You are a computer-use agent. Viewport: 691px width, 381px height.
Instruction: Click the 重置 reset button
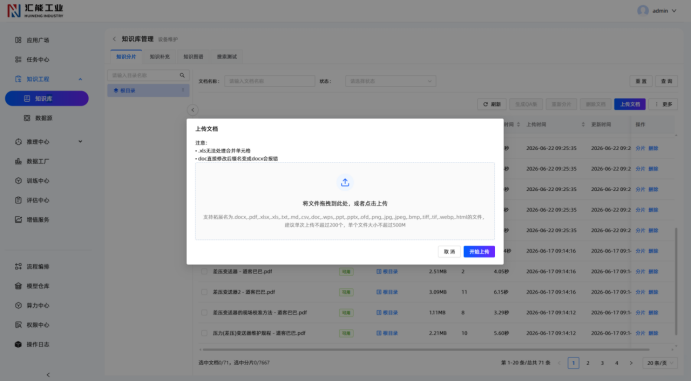(x=641, y=81)
